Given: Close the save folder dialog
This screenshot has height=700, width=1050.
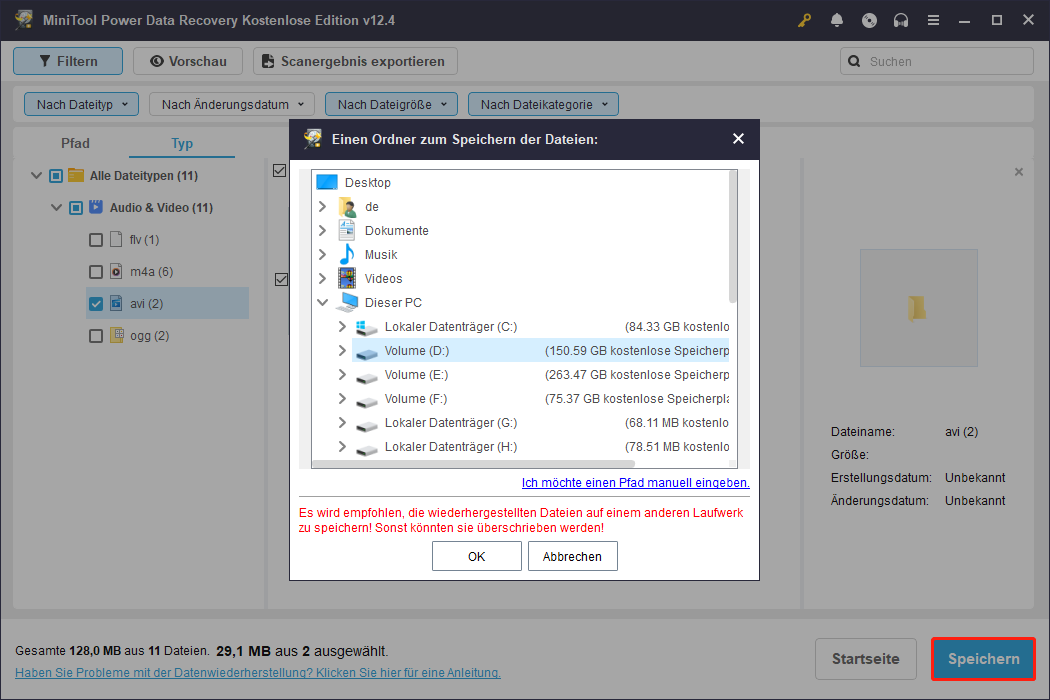Looking at the screenshot, I should click(x=738, y=139).
